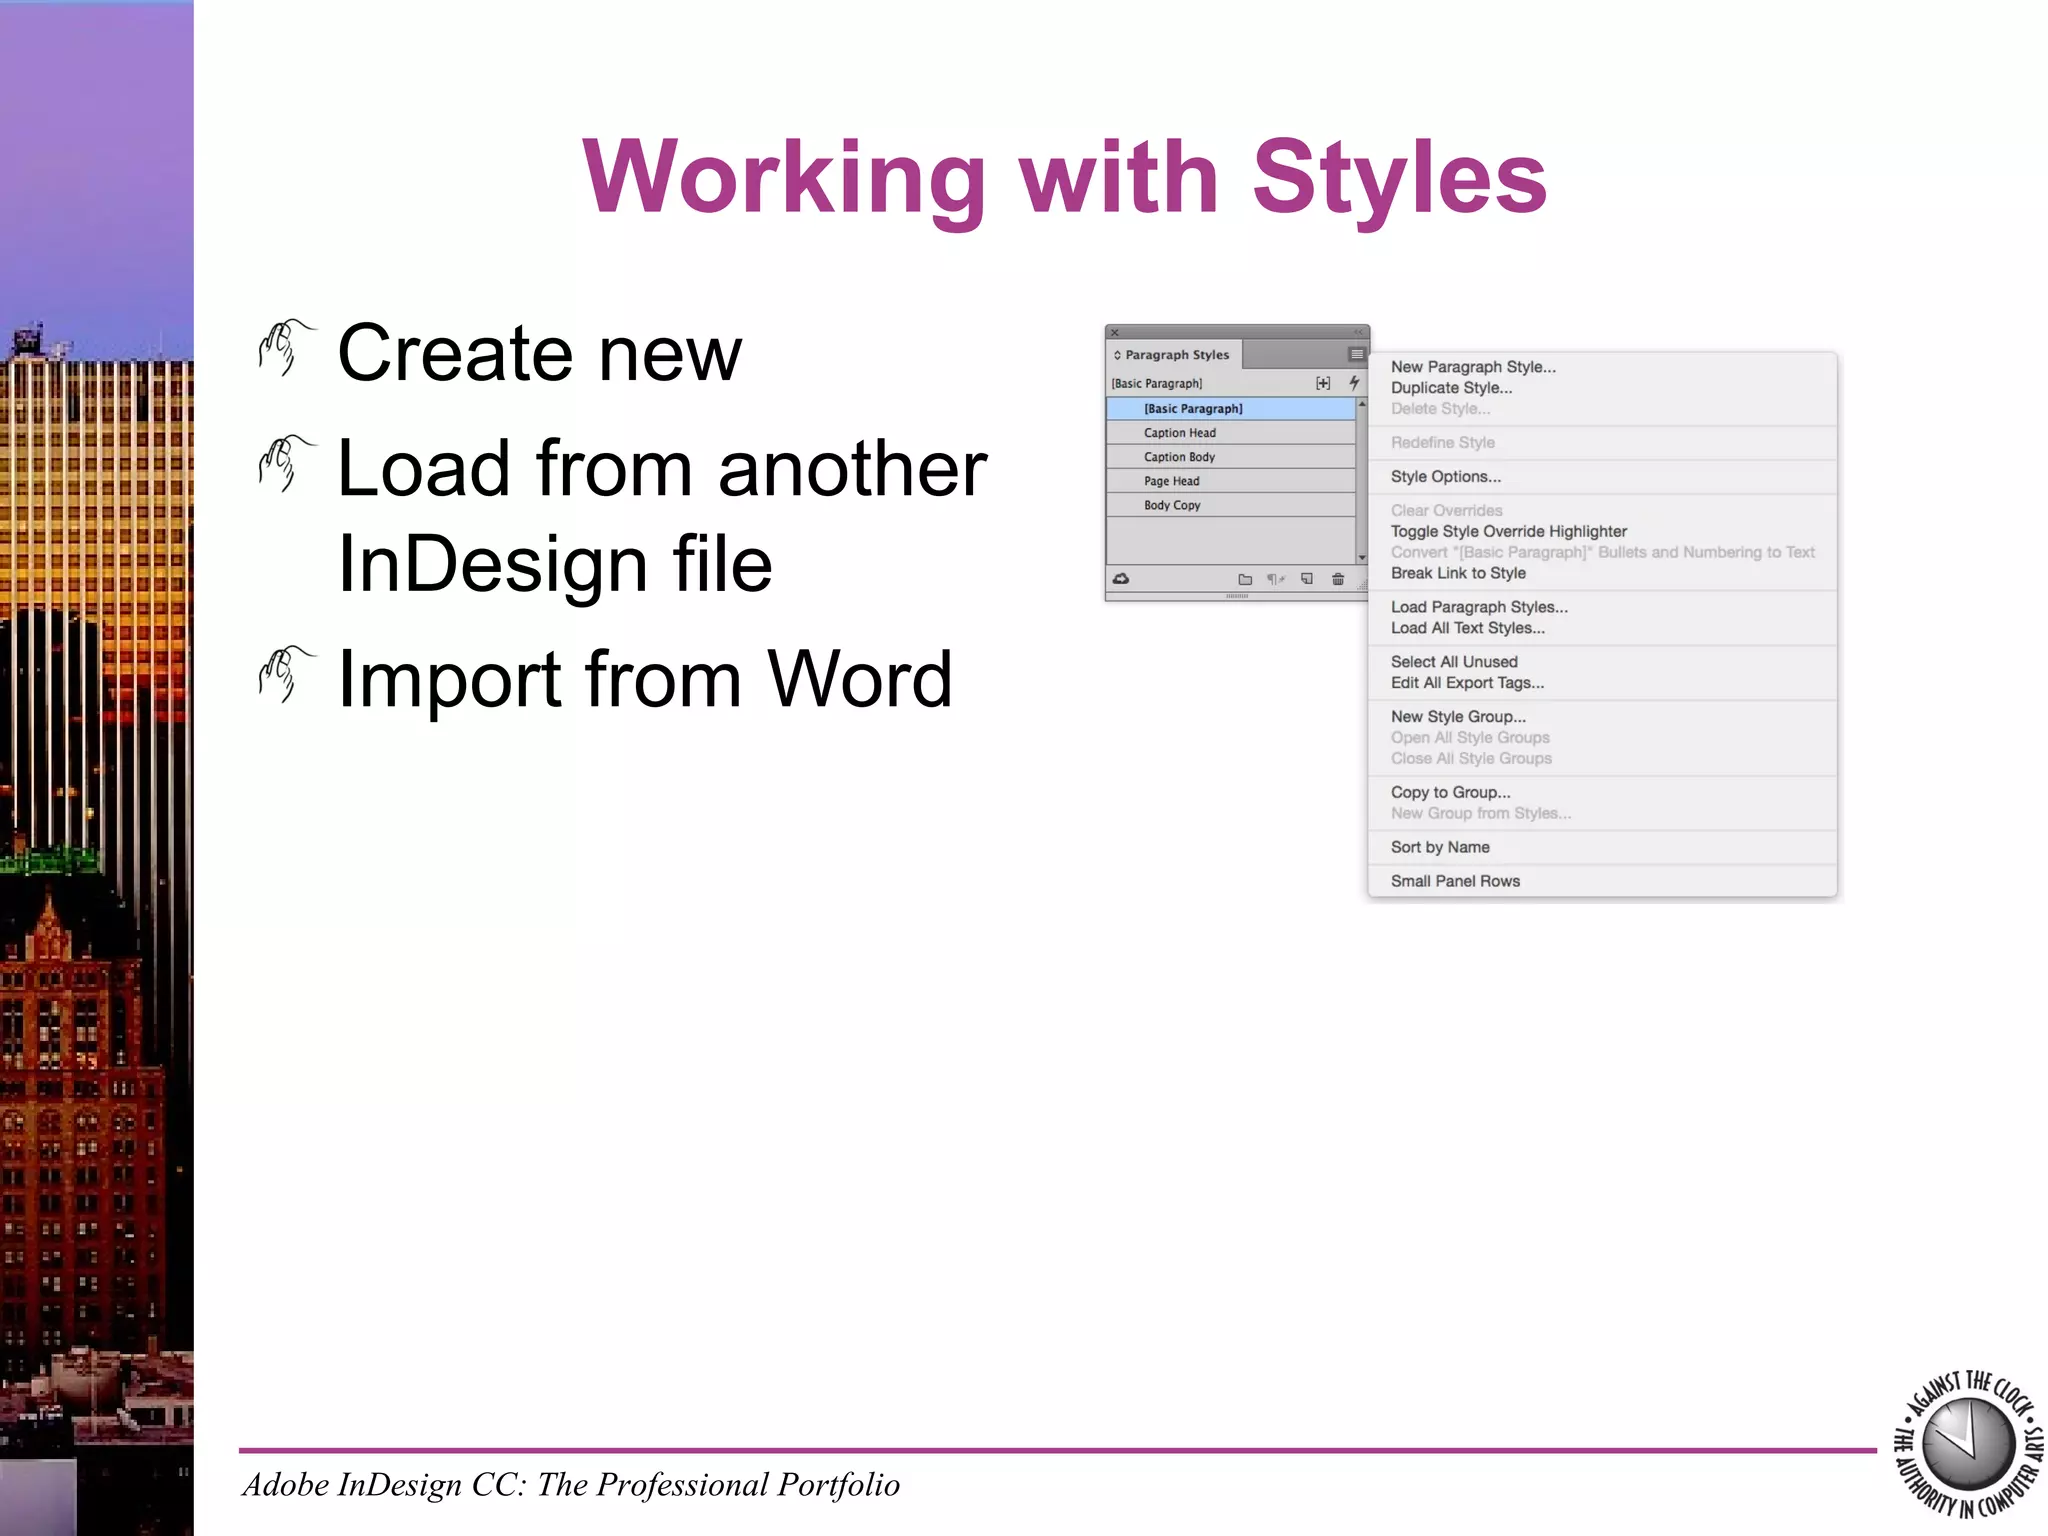This screenshot has width=2048, height=1536.
Task: Choose Load Paragraph Styles... menu item
Action: [x=1478, y=607]
